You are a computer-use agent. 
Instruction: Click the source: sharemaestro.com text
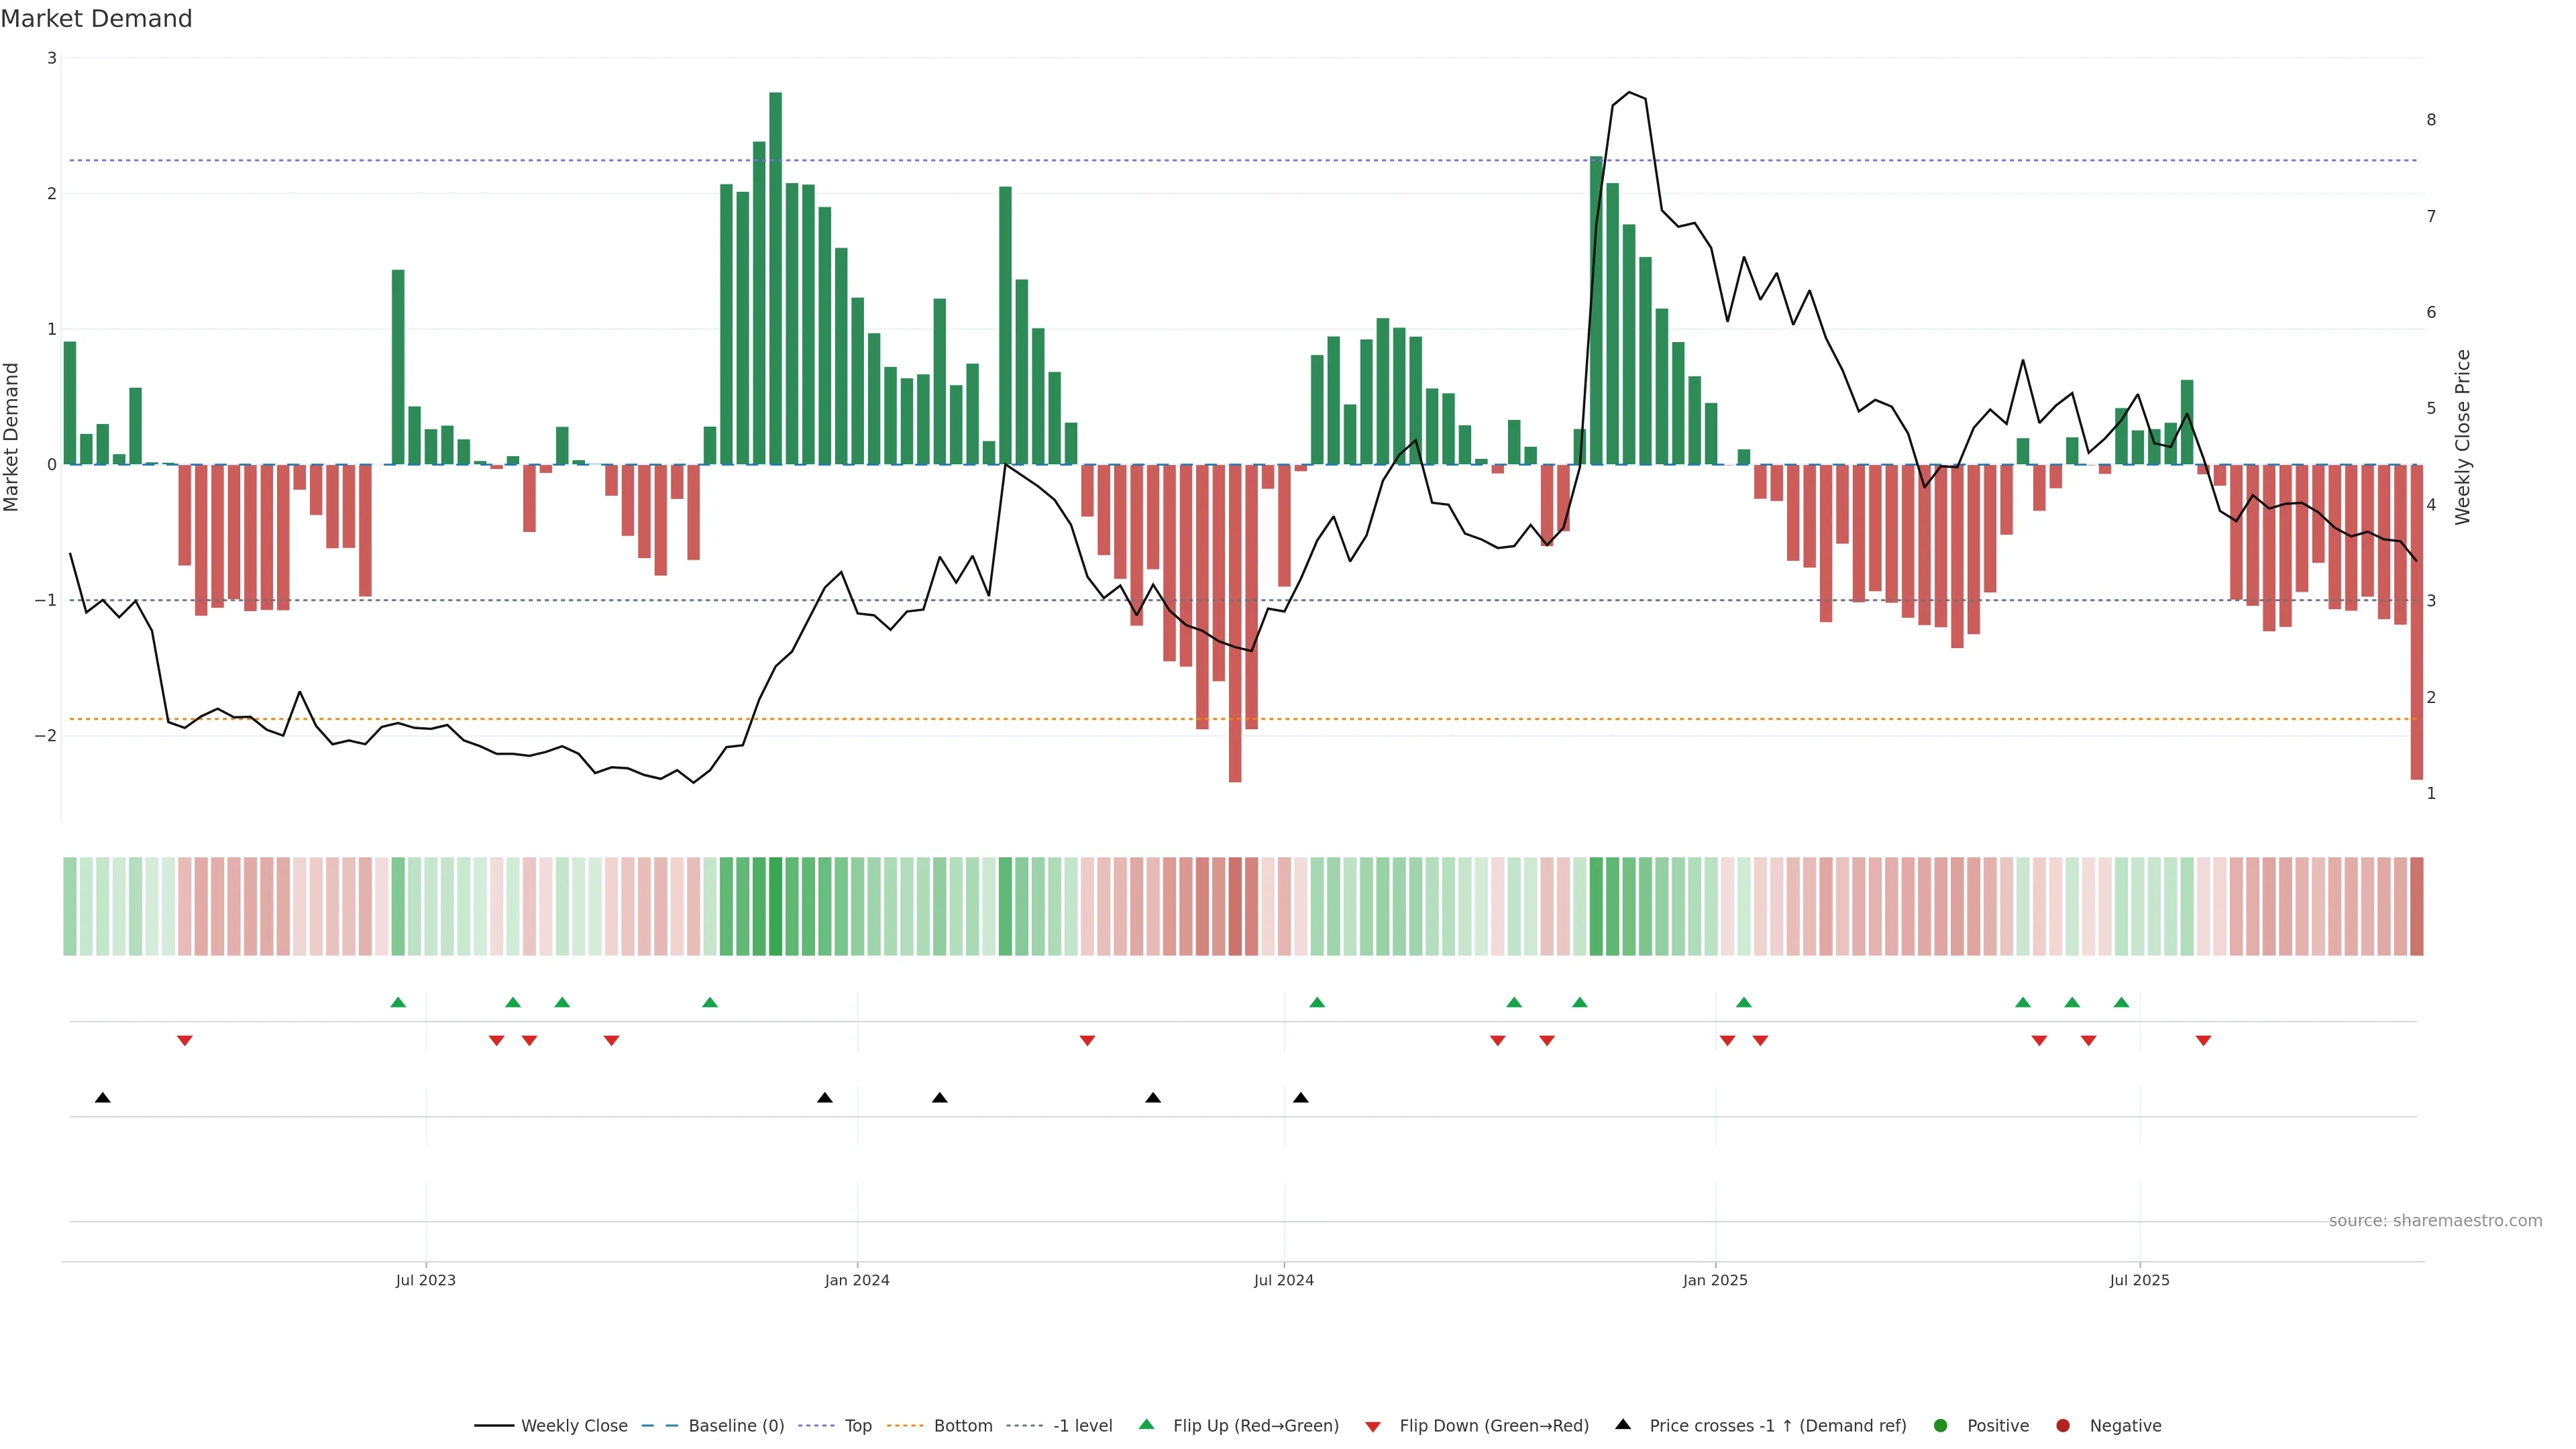2435,1221
